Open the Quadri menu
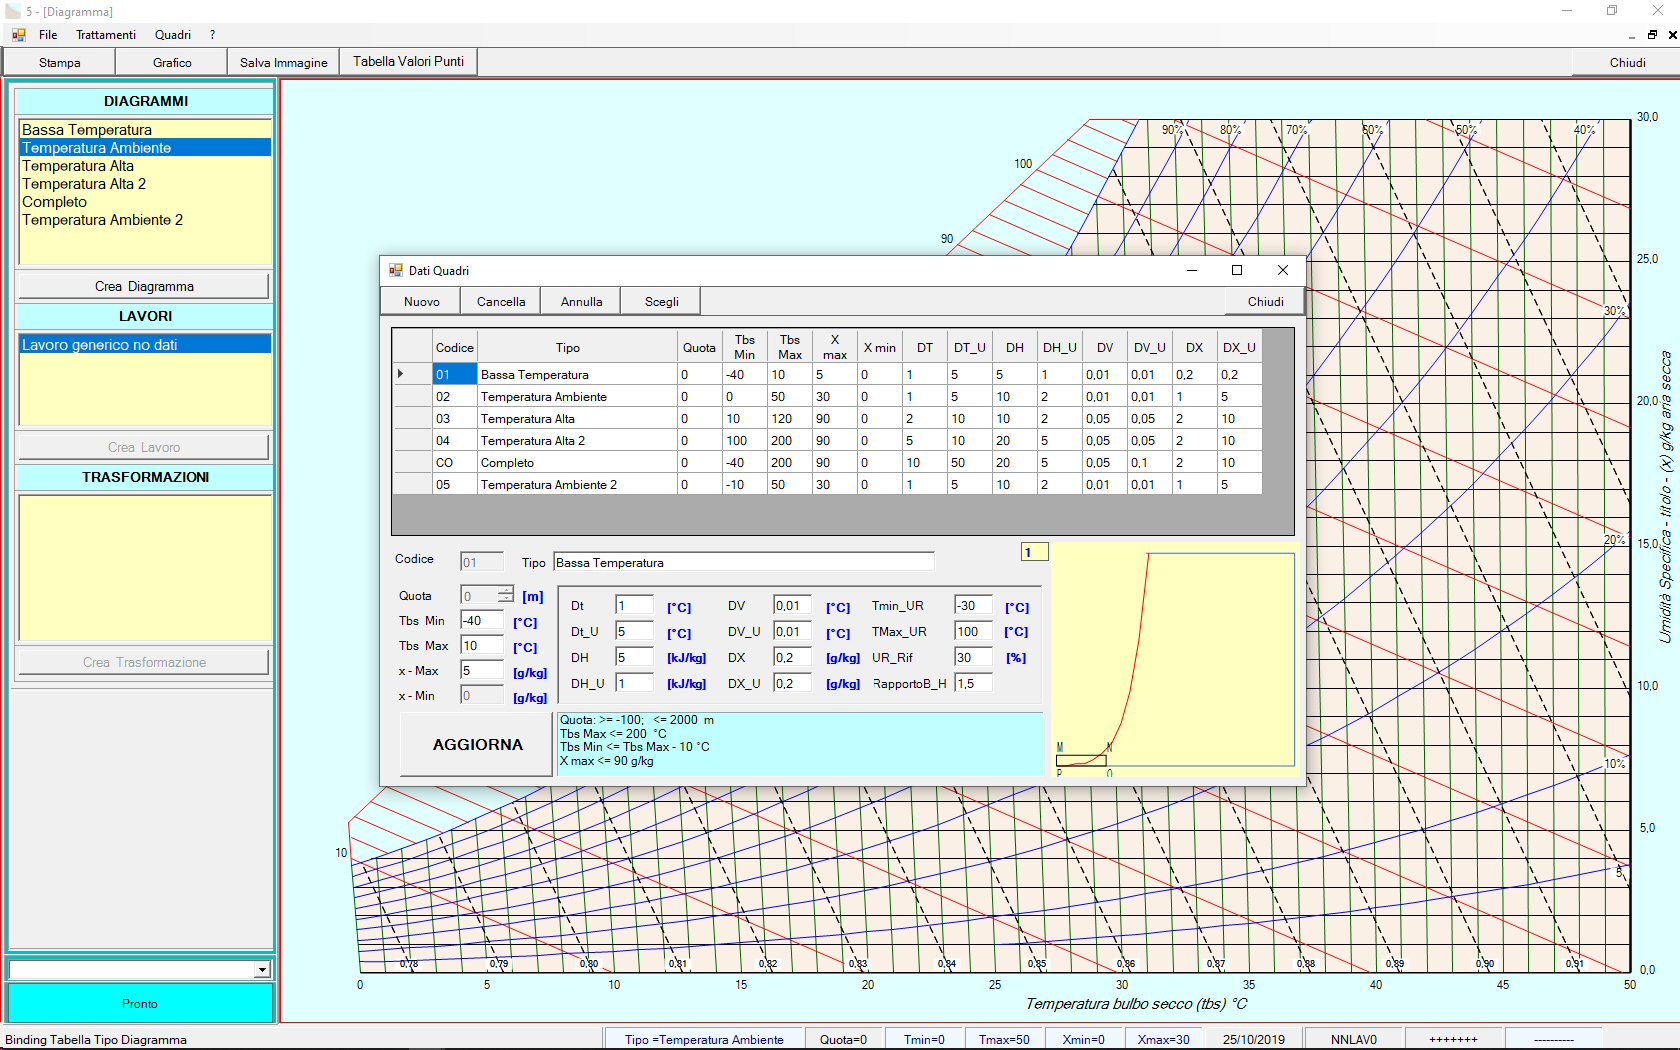Screen dimensions: 1680x1050 tap(173, 35)
